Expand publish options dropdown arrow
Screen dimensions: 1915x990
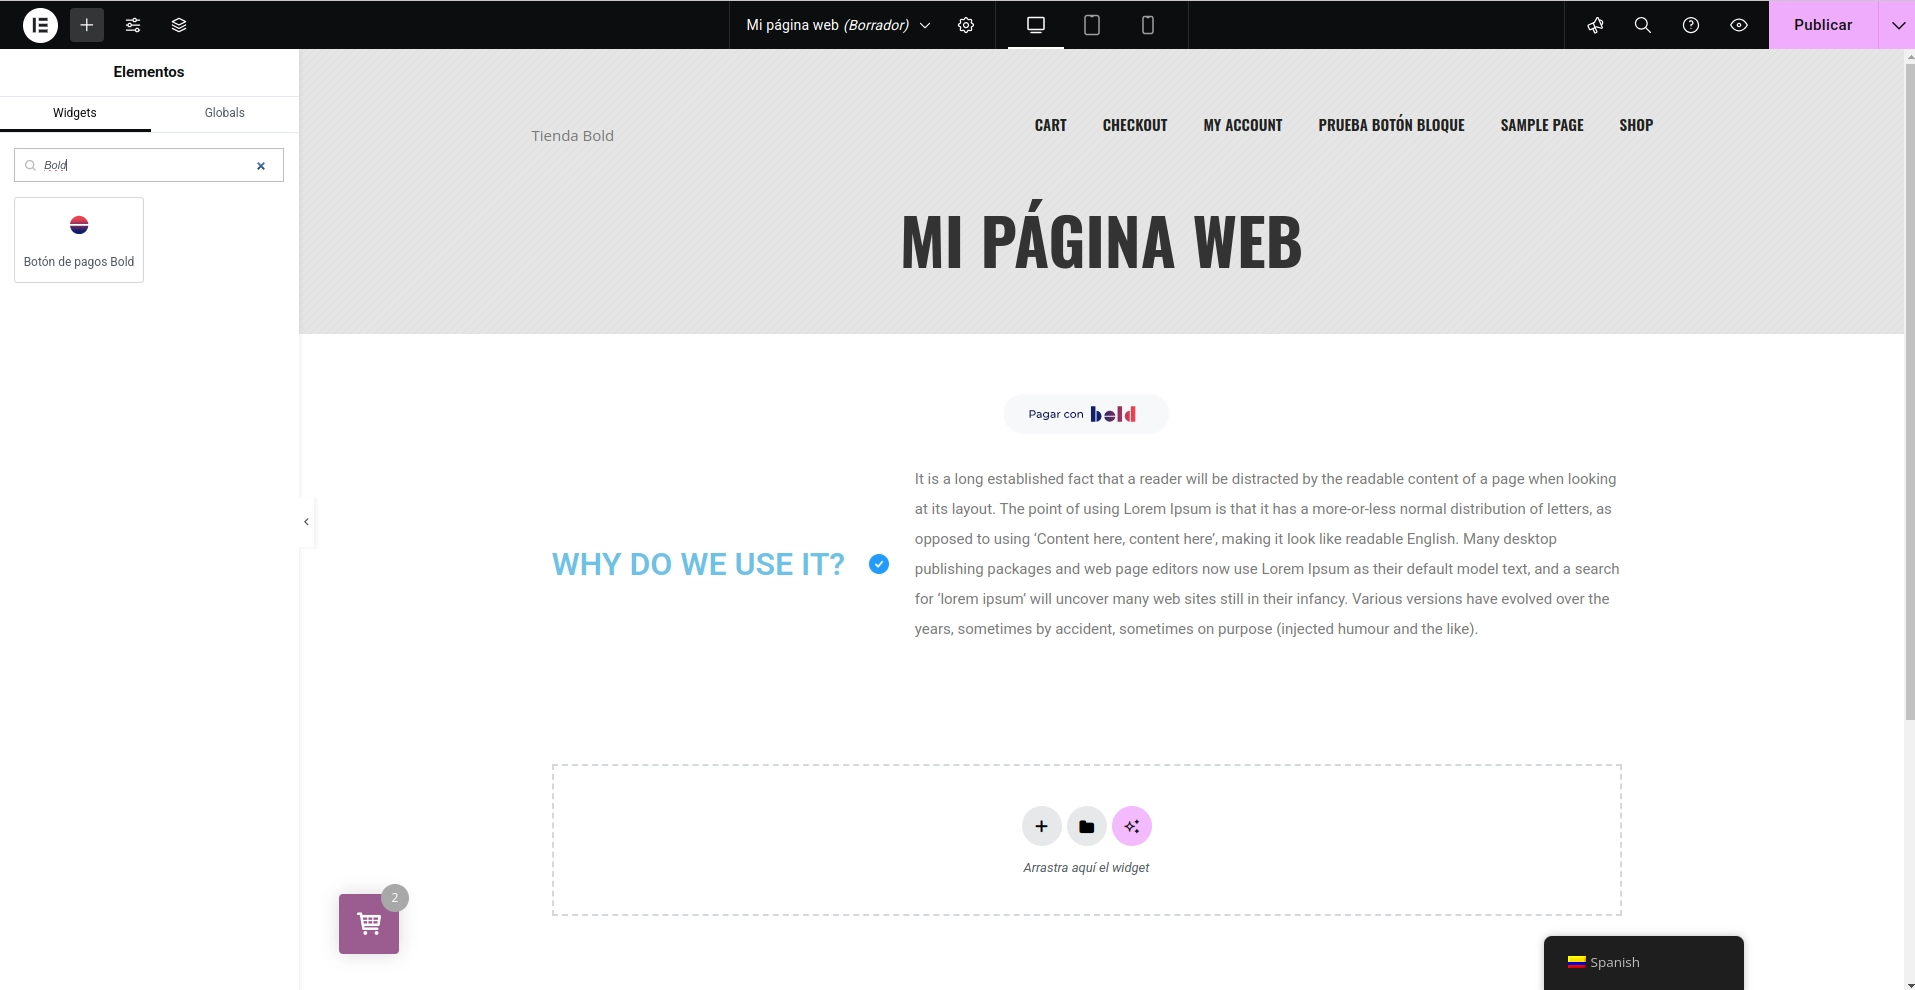tap(1897, 25)
